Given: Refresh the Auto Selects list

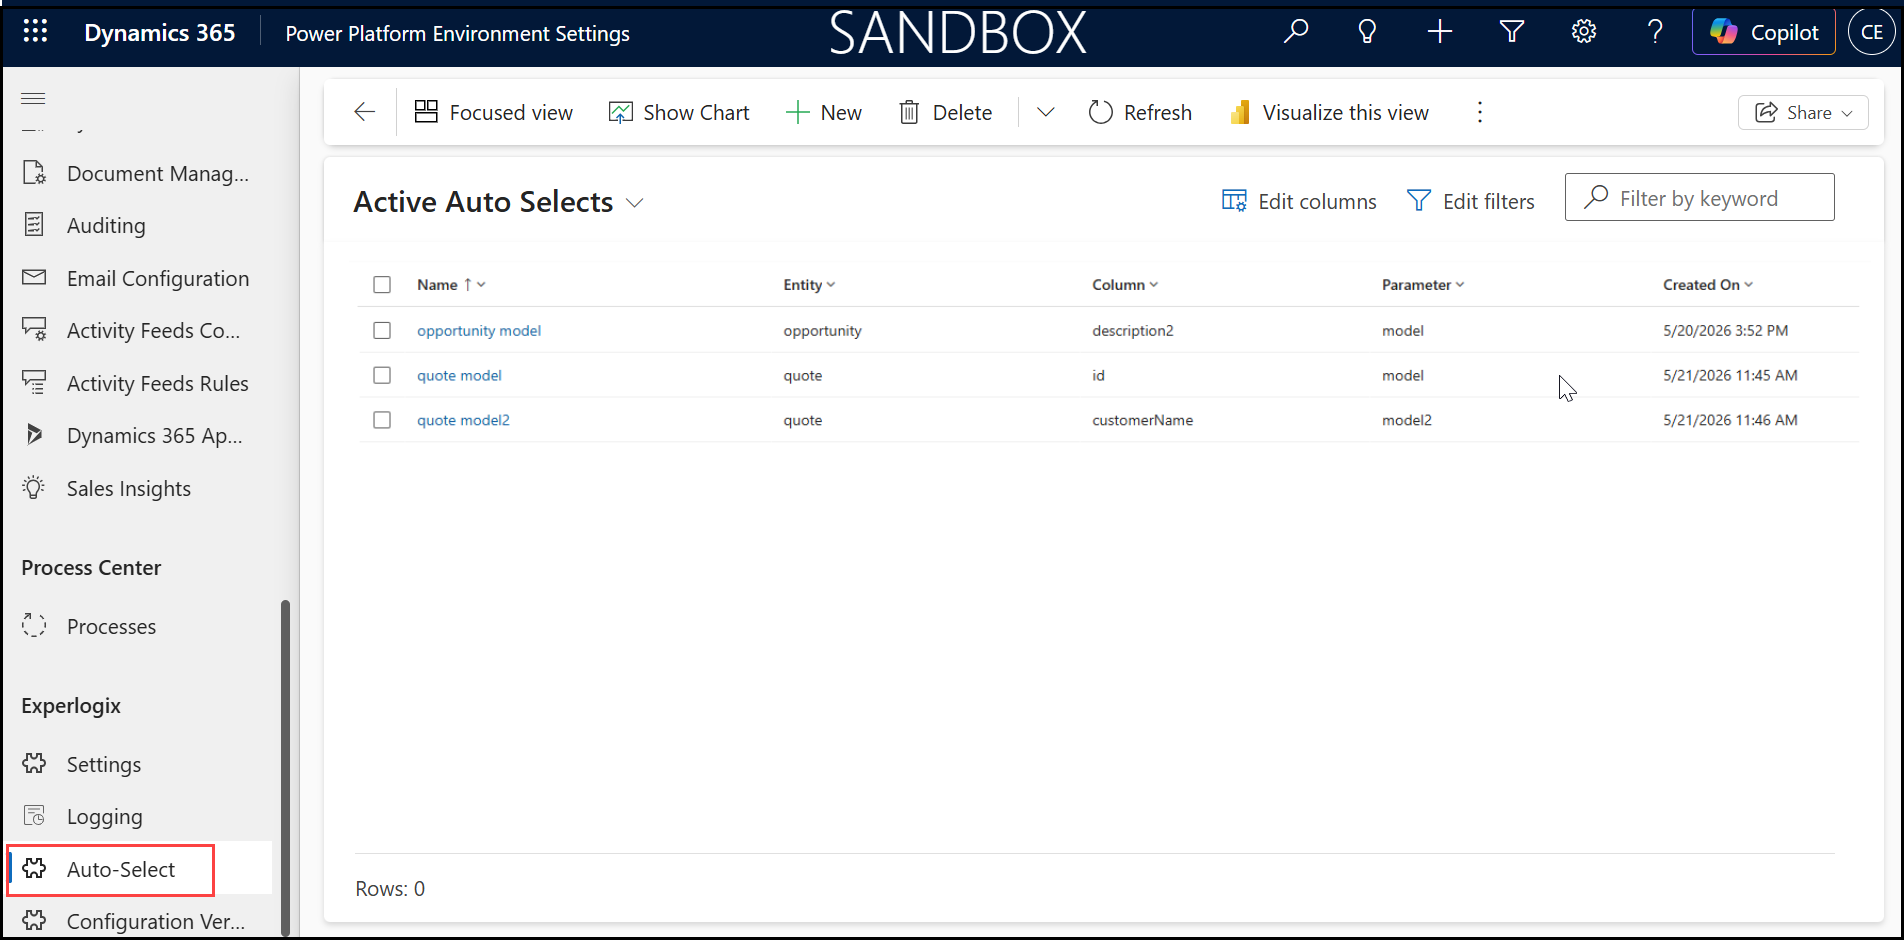Looking at the screenshot, I should 1140,112.
